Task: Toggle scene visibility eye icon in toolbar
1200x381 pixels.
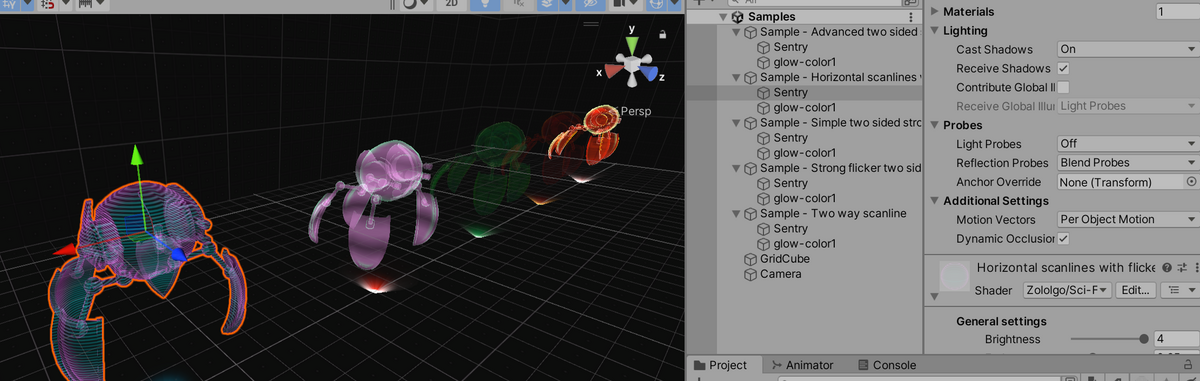Action: click(x=591, y=4)
